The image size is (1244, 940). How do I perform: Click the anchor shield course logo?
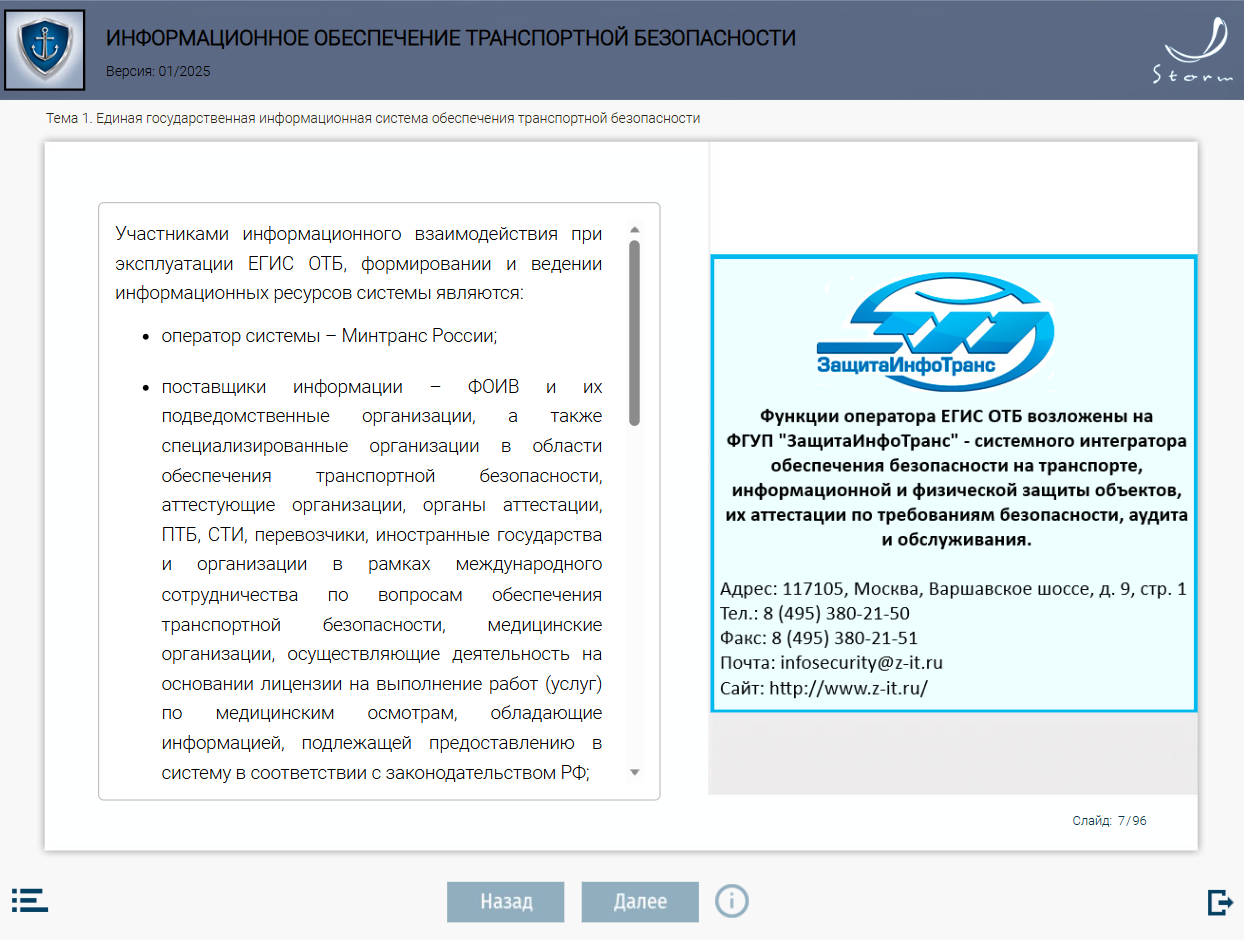coord(45,49)
